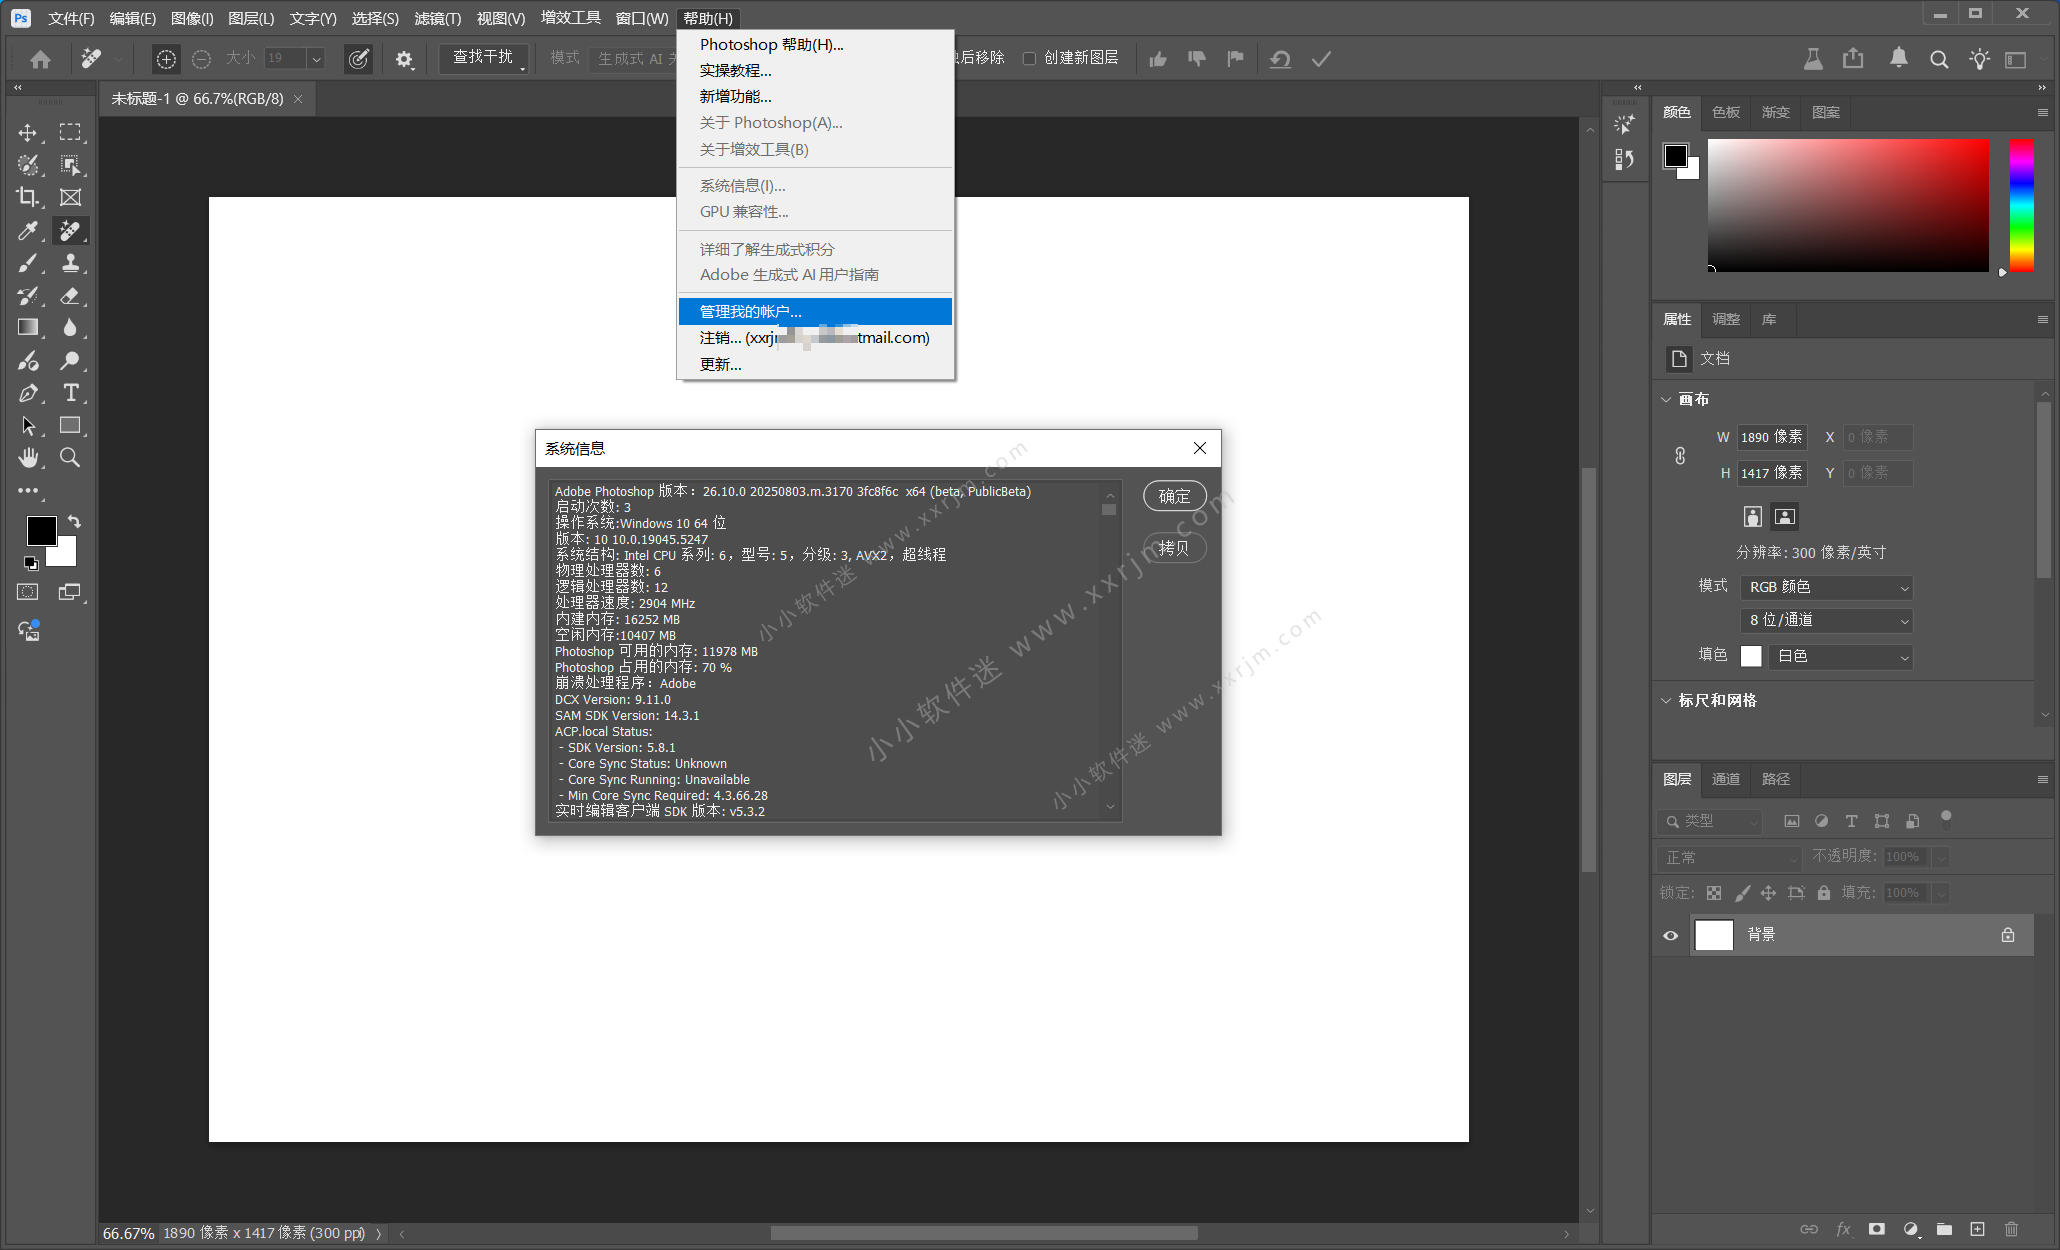Click the undo arrow in options bar
Screen dimensions: 2060x1250
(1280, 59)
